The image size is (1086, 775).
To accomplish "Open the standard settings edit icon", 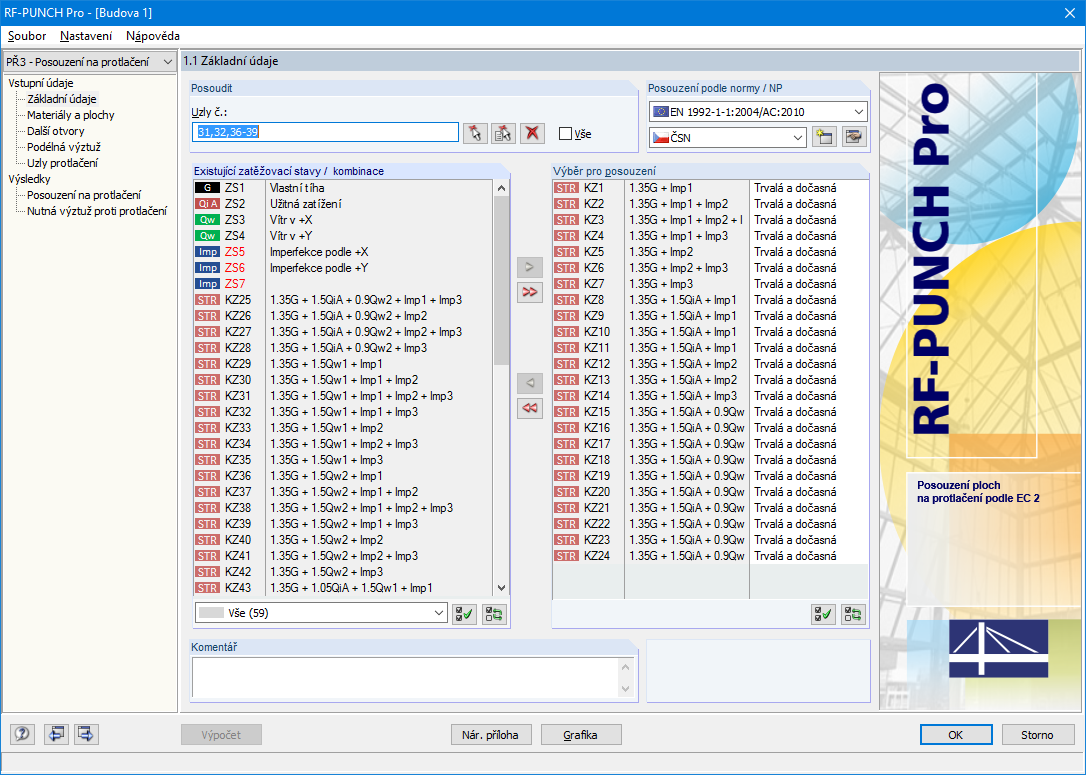I will click(855, 136).
